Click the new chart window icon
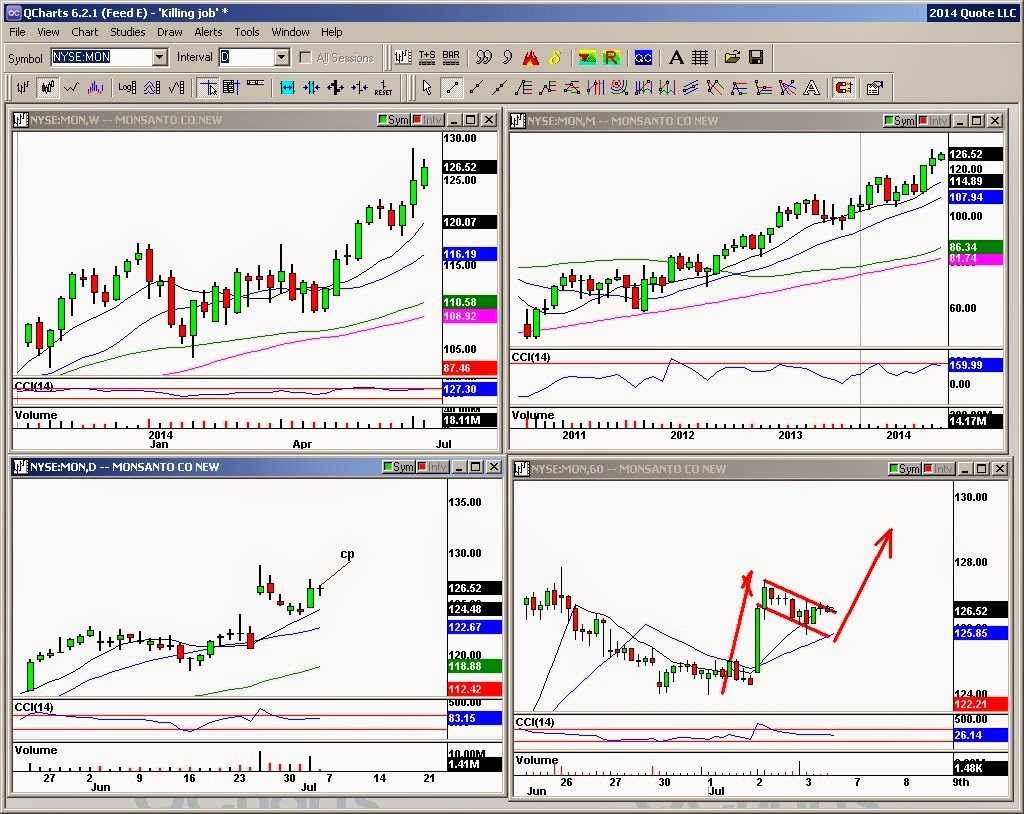Screen dimensions: 1024x814 [403, 57]
